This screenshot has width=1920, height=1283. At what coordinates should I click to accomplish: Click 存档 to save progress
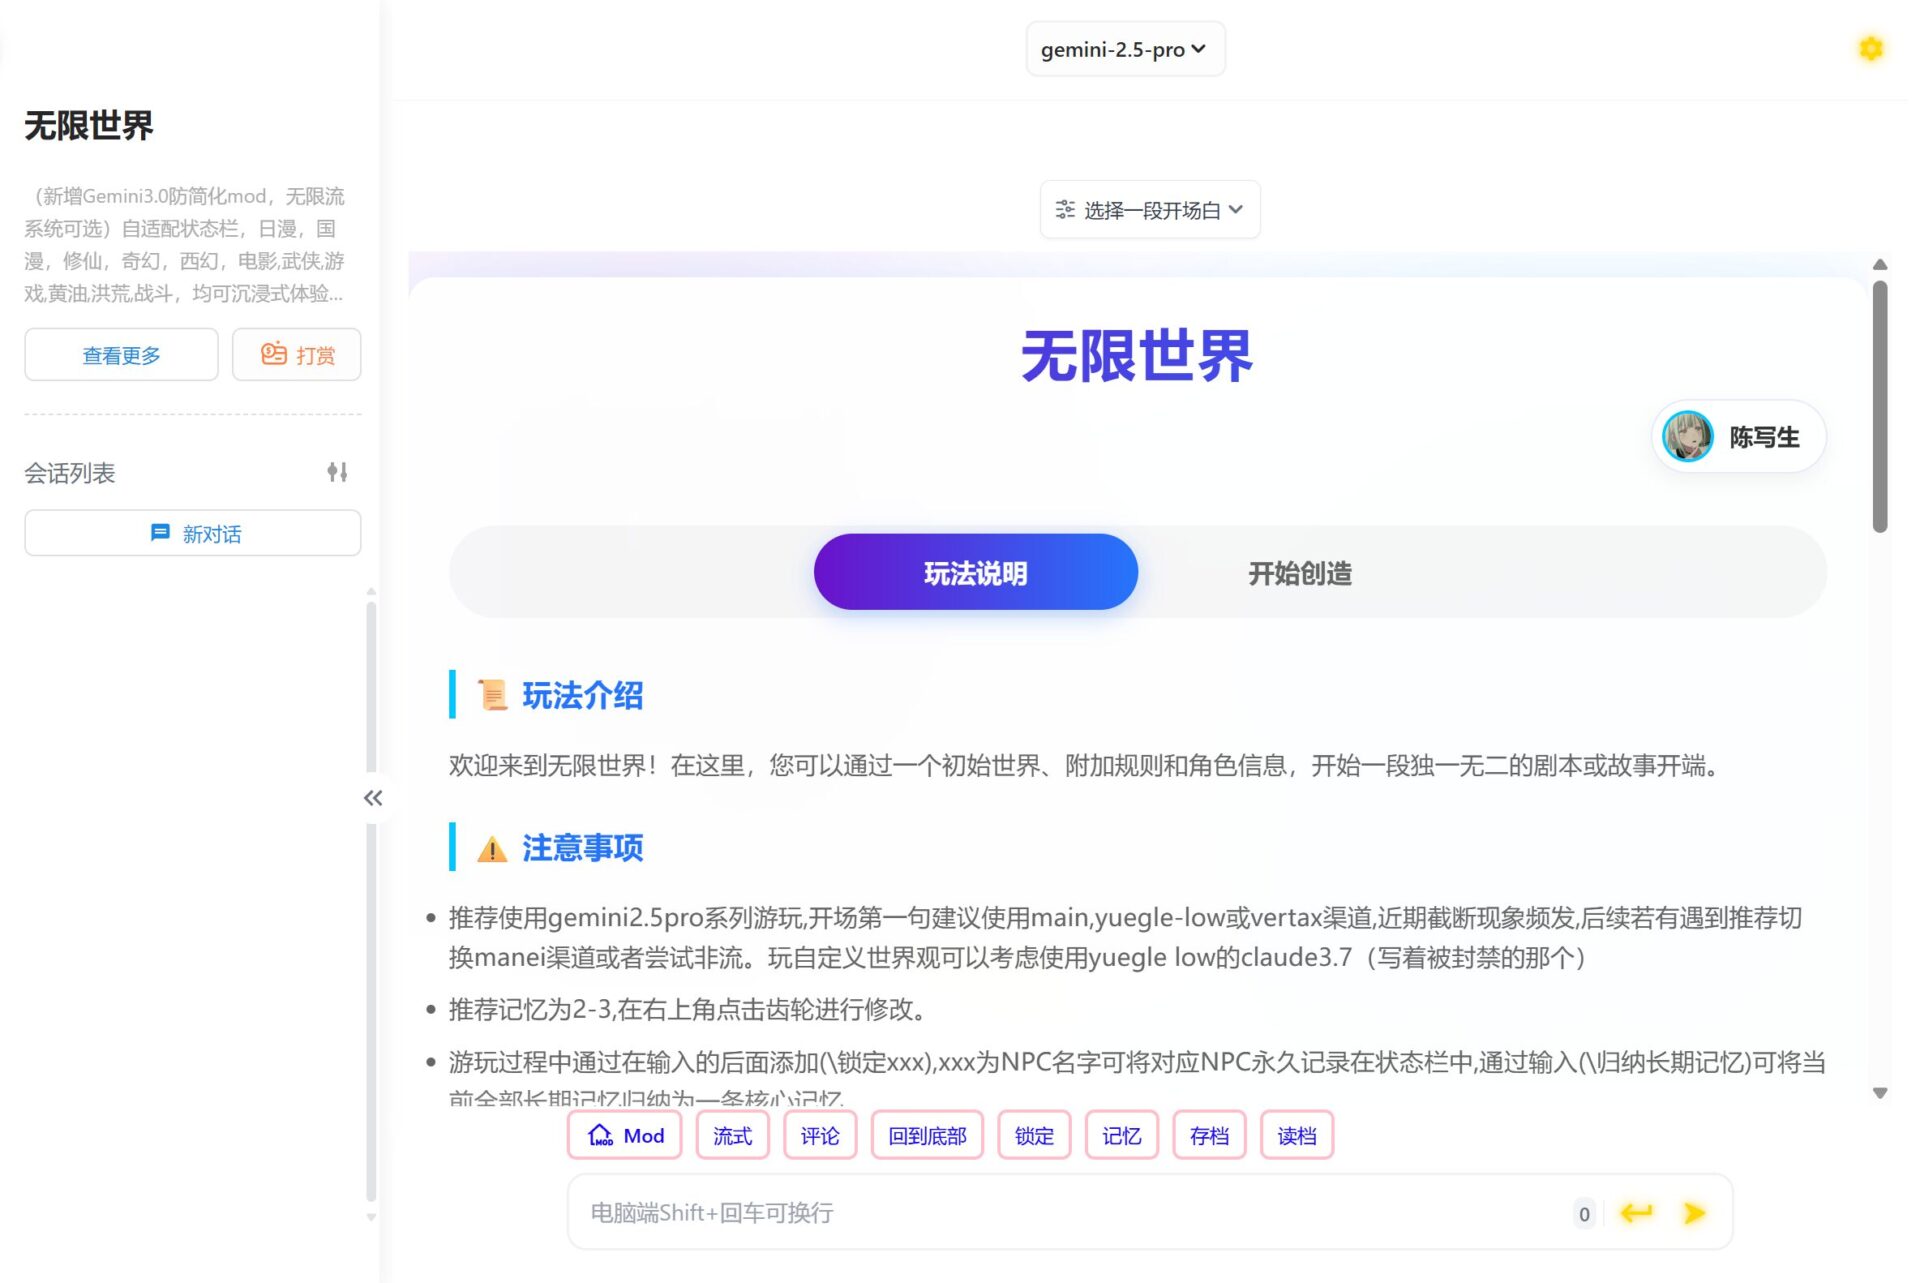click(x=1208, y=1135)
